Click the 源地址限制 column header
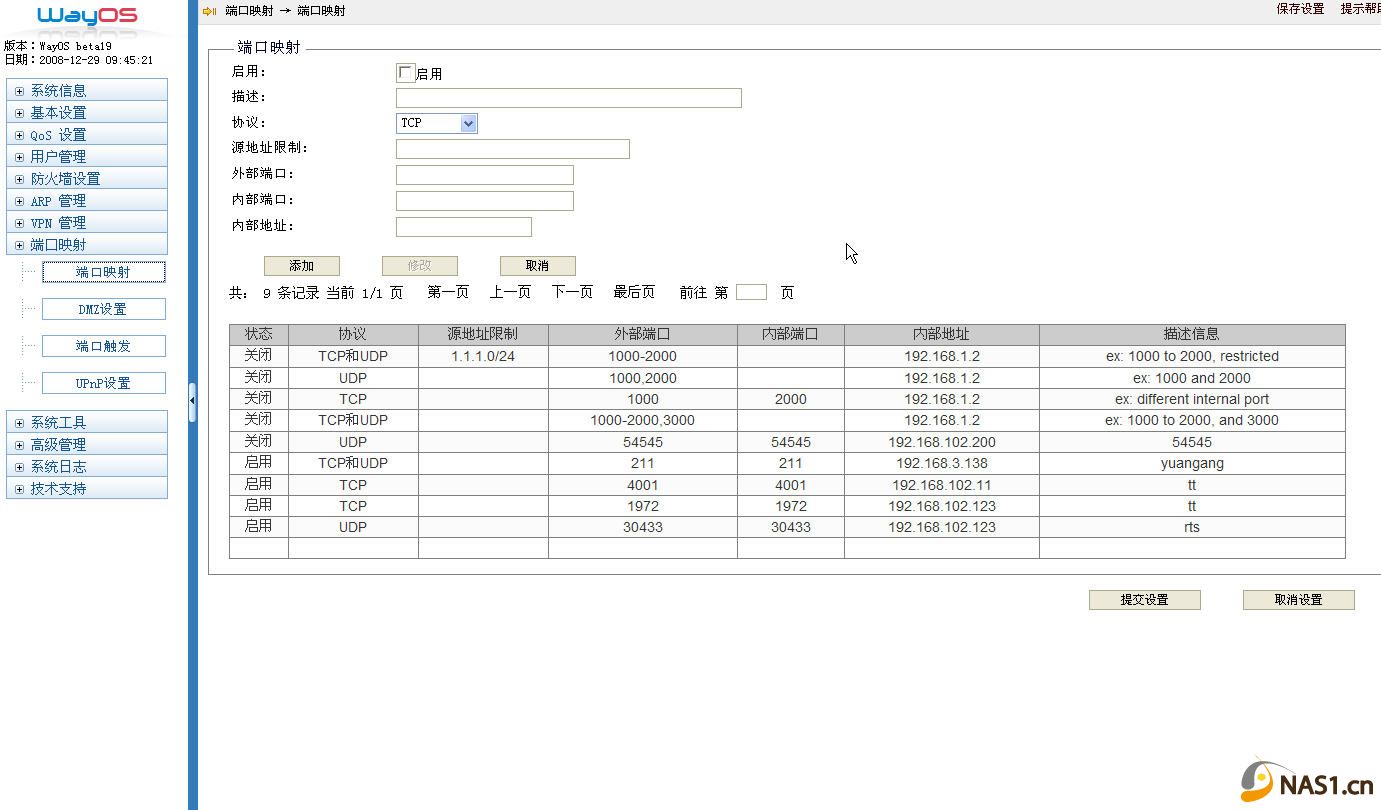Image resolution: width=1381 pixels, height=810 pixels. click(483, 334)
